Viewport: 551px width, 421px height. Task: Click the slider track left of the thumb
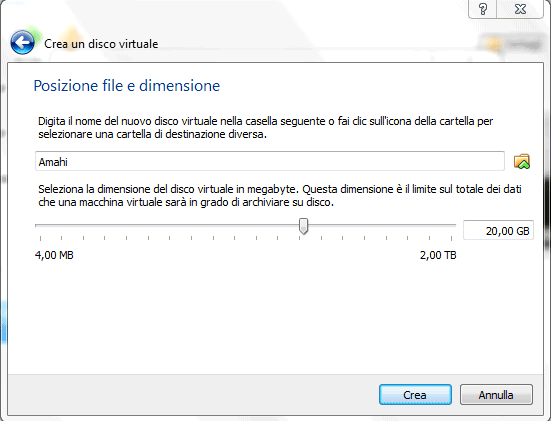[x=167, y=225]
